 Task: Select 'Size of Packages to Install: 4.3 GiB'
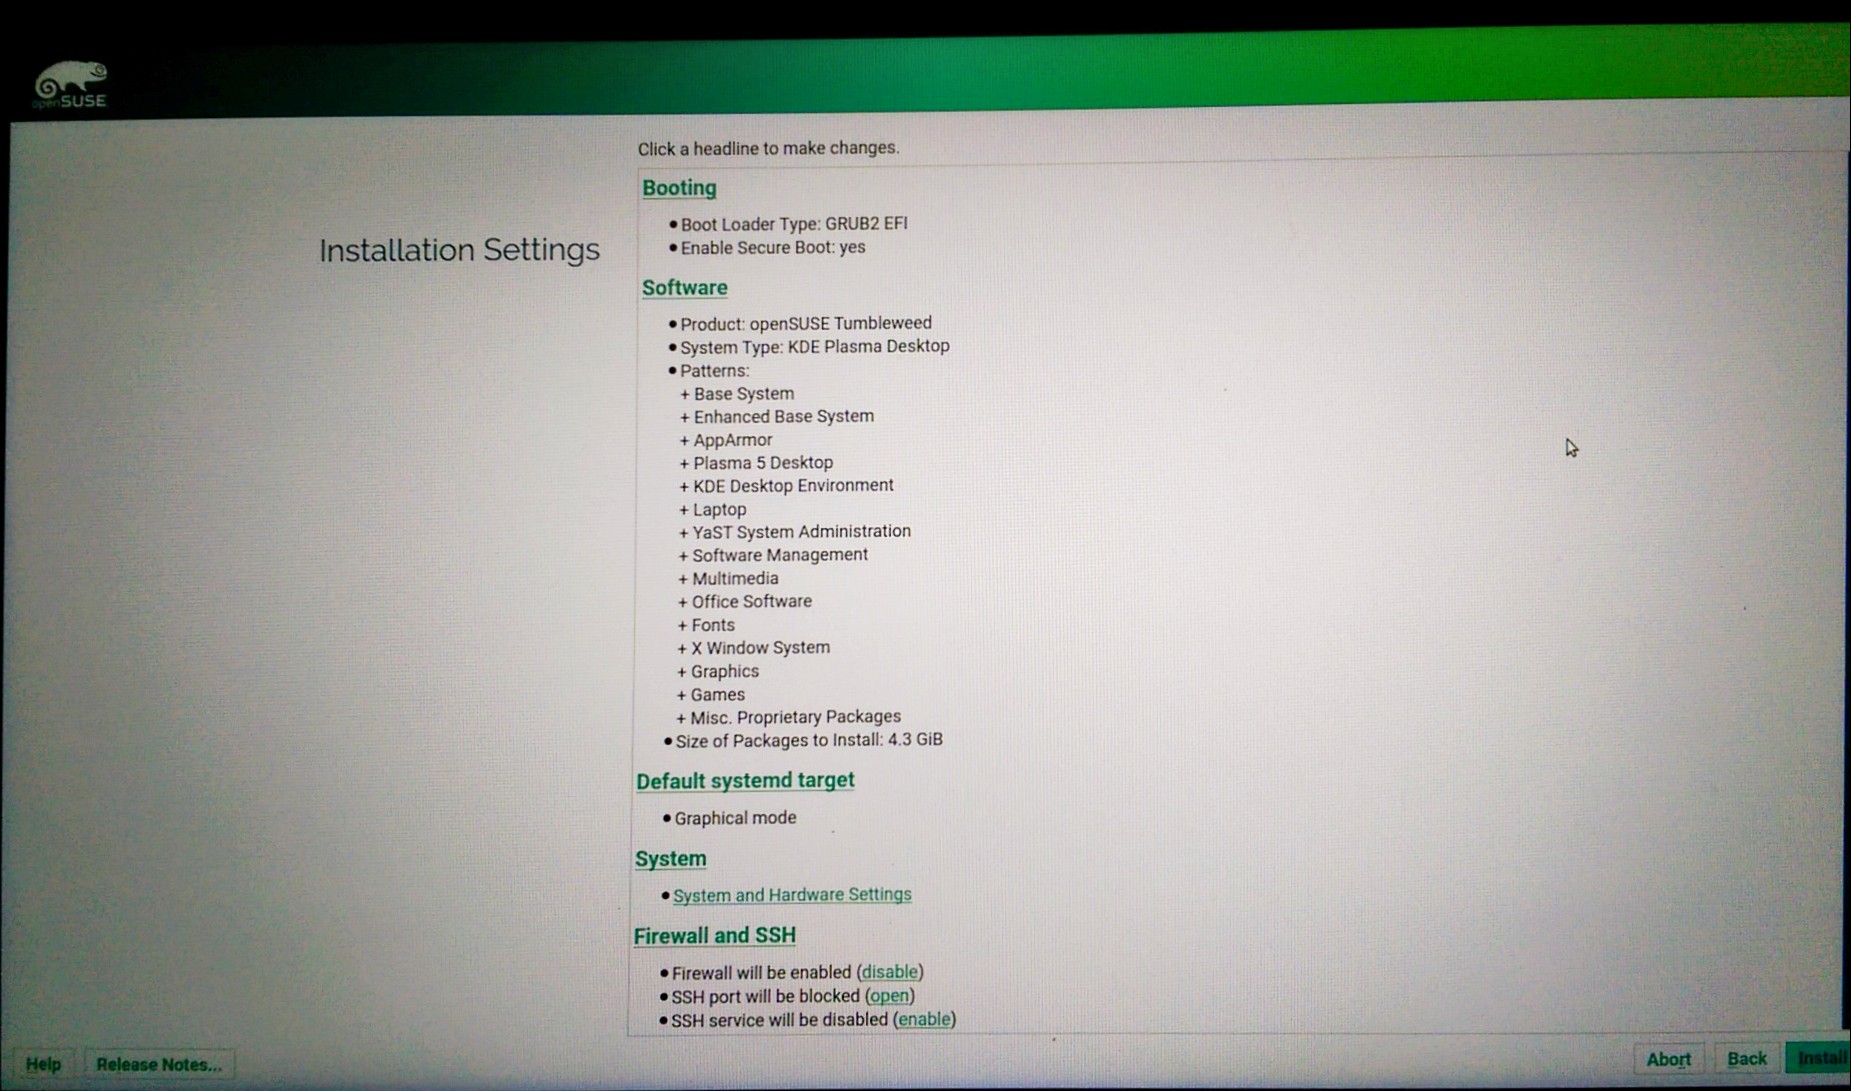tap(809, 741)
